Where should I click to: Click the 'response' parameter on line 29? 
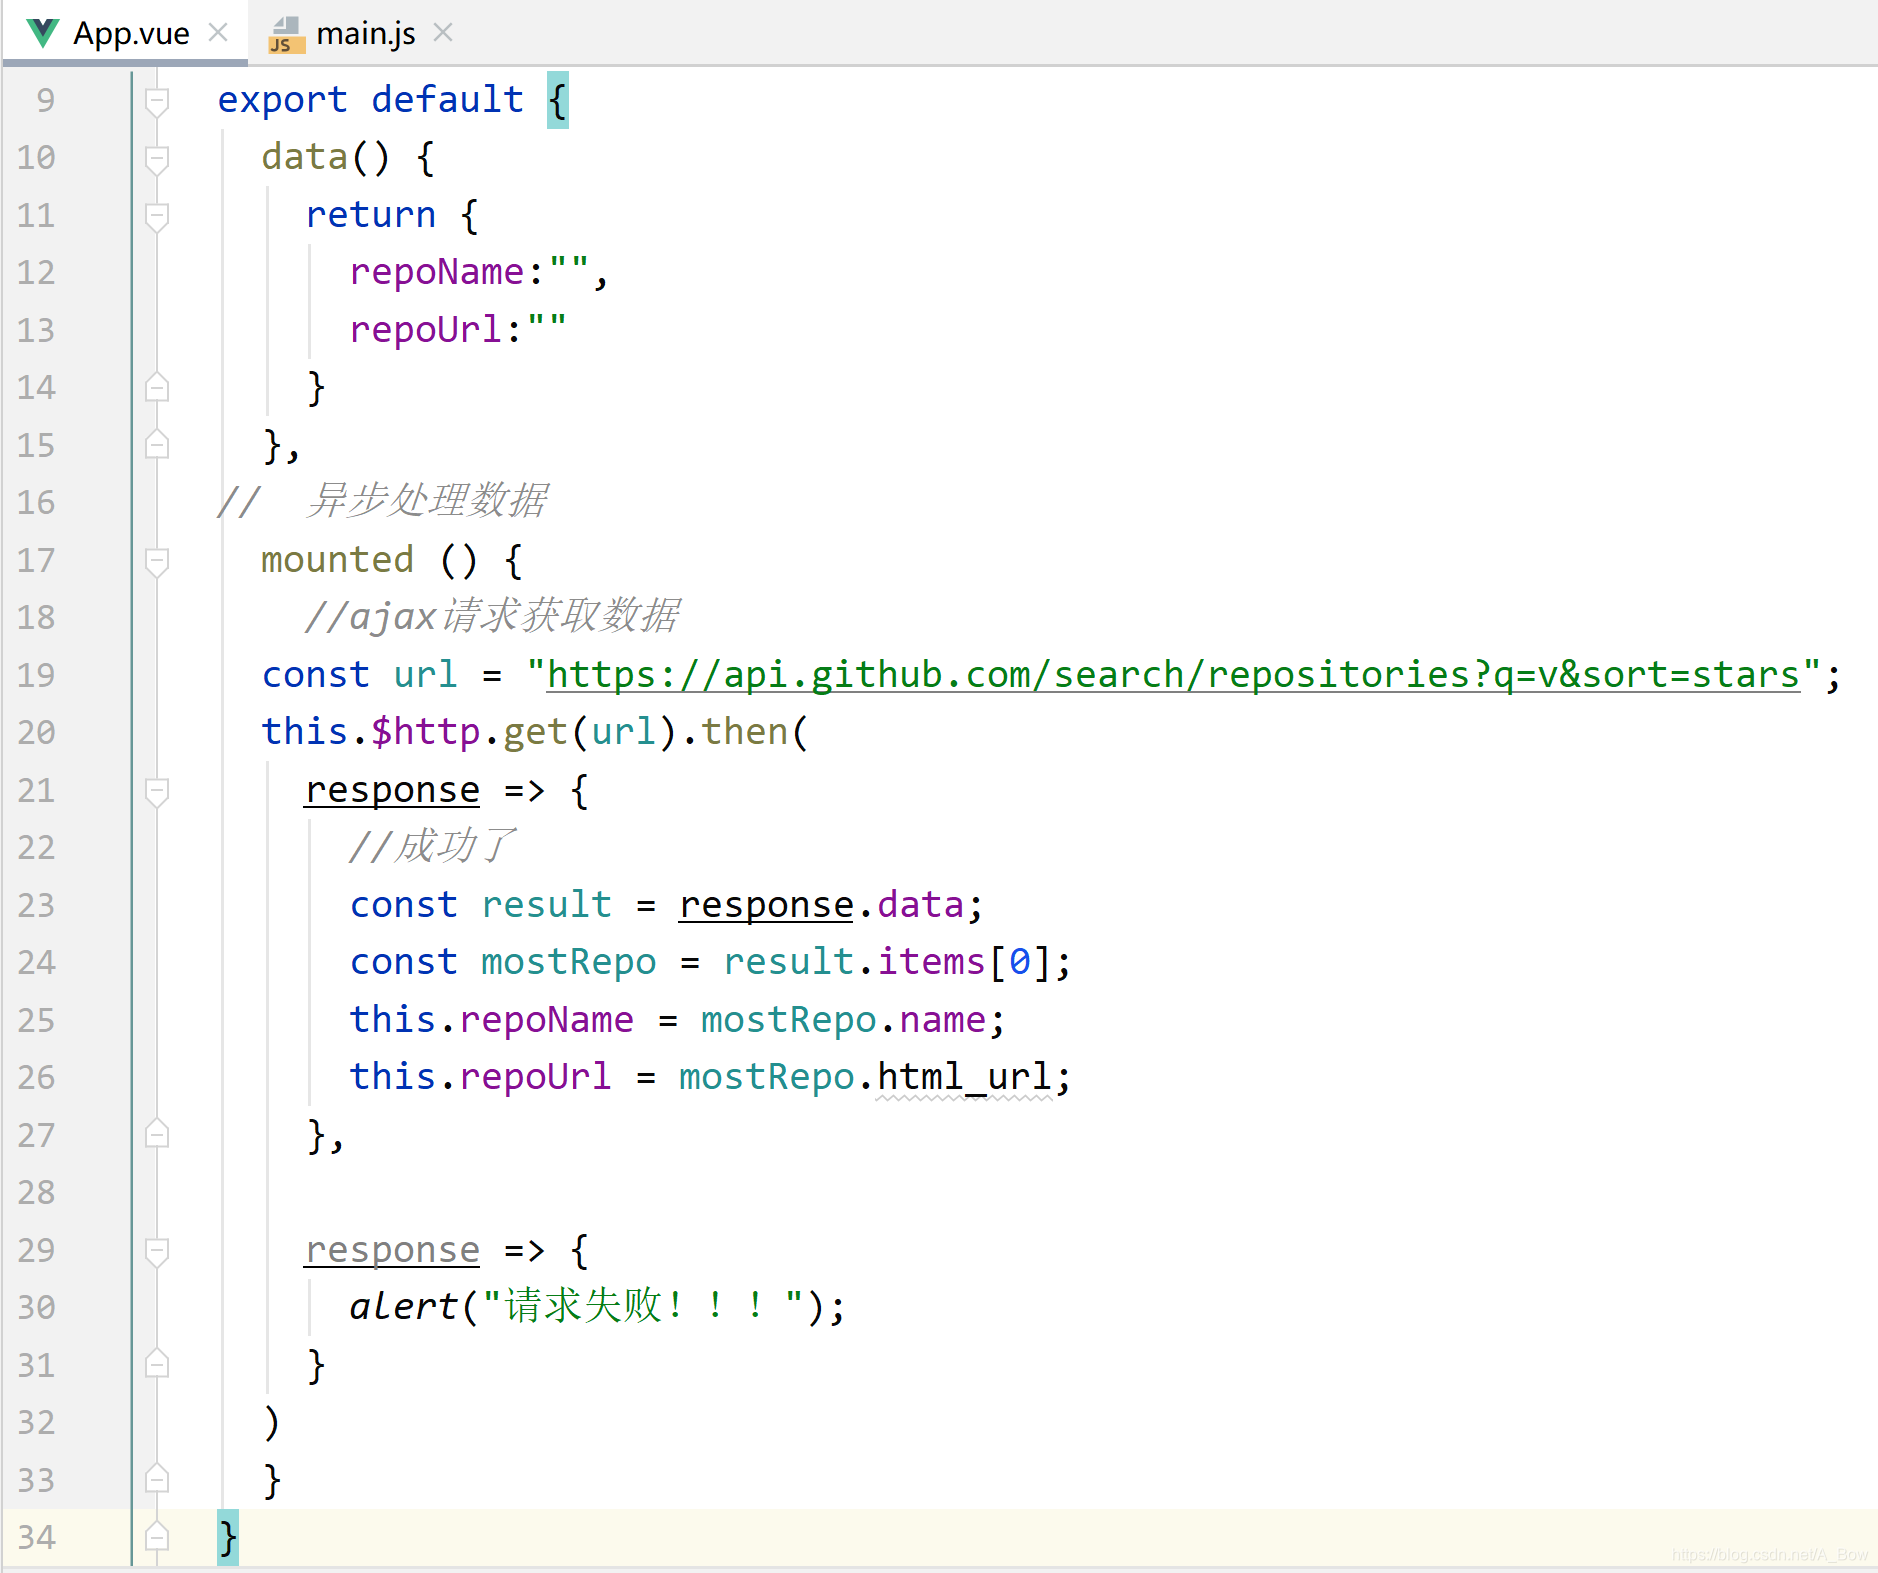tap(392, 1250)
